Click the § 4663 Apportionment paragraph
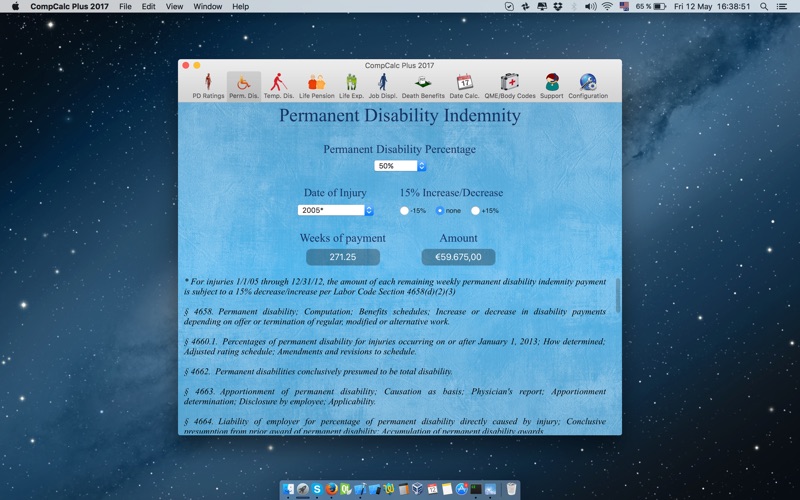Image resolution: width=800 pixels, height=500 pixels. tap(395, 396)
